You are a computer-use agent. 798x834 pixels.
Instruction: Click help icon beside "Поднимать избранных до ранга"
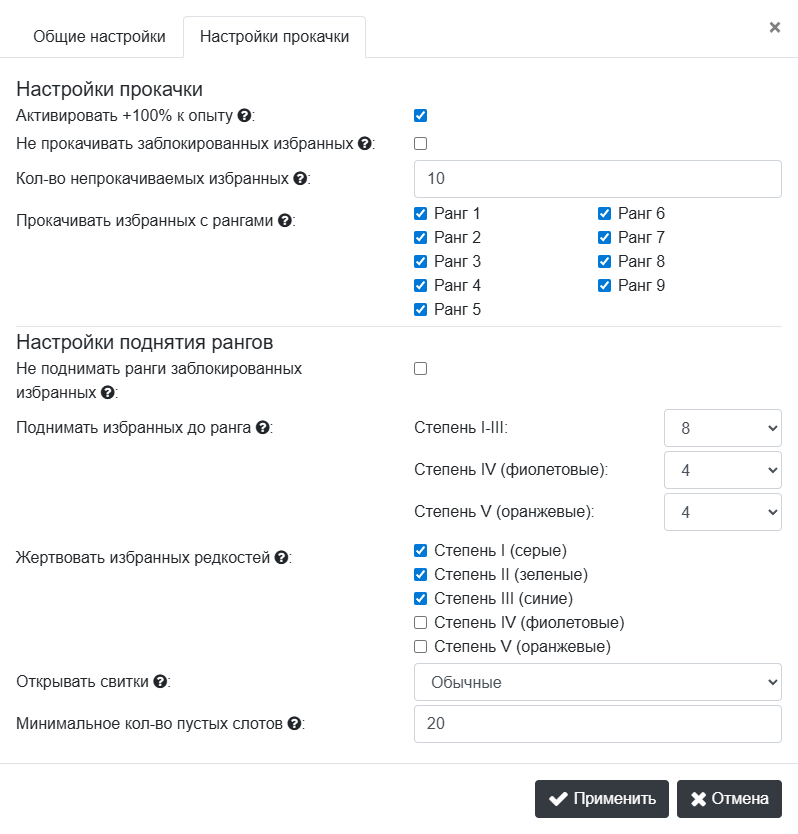coord(262,428)
